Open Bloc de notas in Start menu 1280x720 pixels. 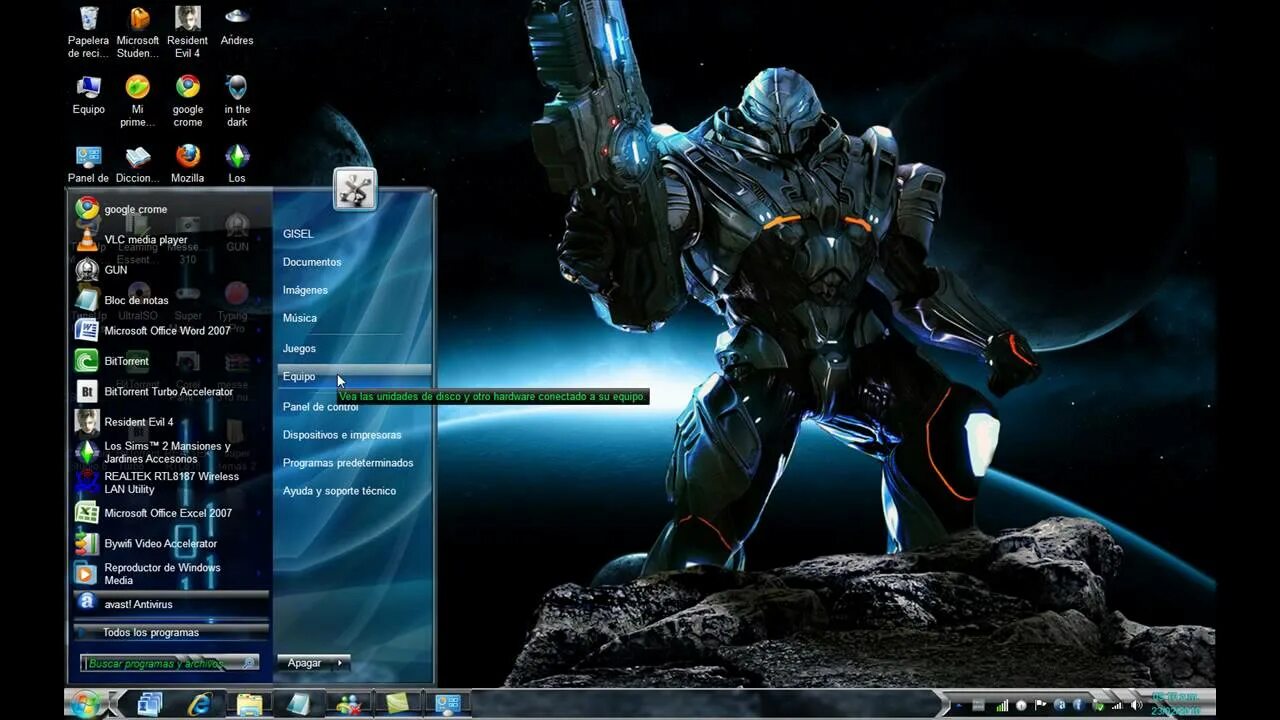click(x=171, y=300)
